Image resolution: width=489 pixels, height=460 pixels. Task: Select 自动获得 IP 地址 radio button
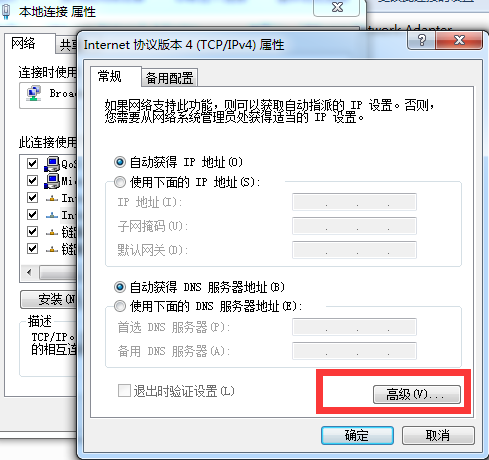coord(120,162)
